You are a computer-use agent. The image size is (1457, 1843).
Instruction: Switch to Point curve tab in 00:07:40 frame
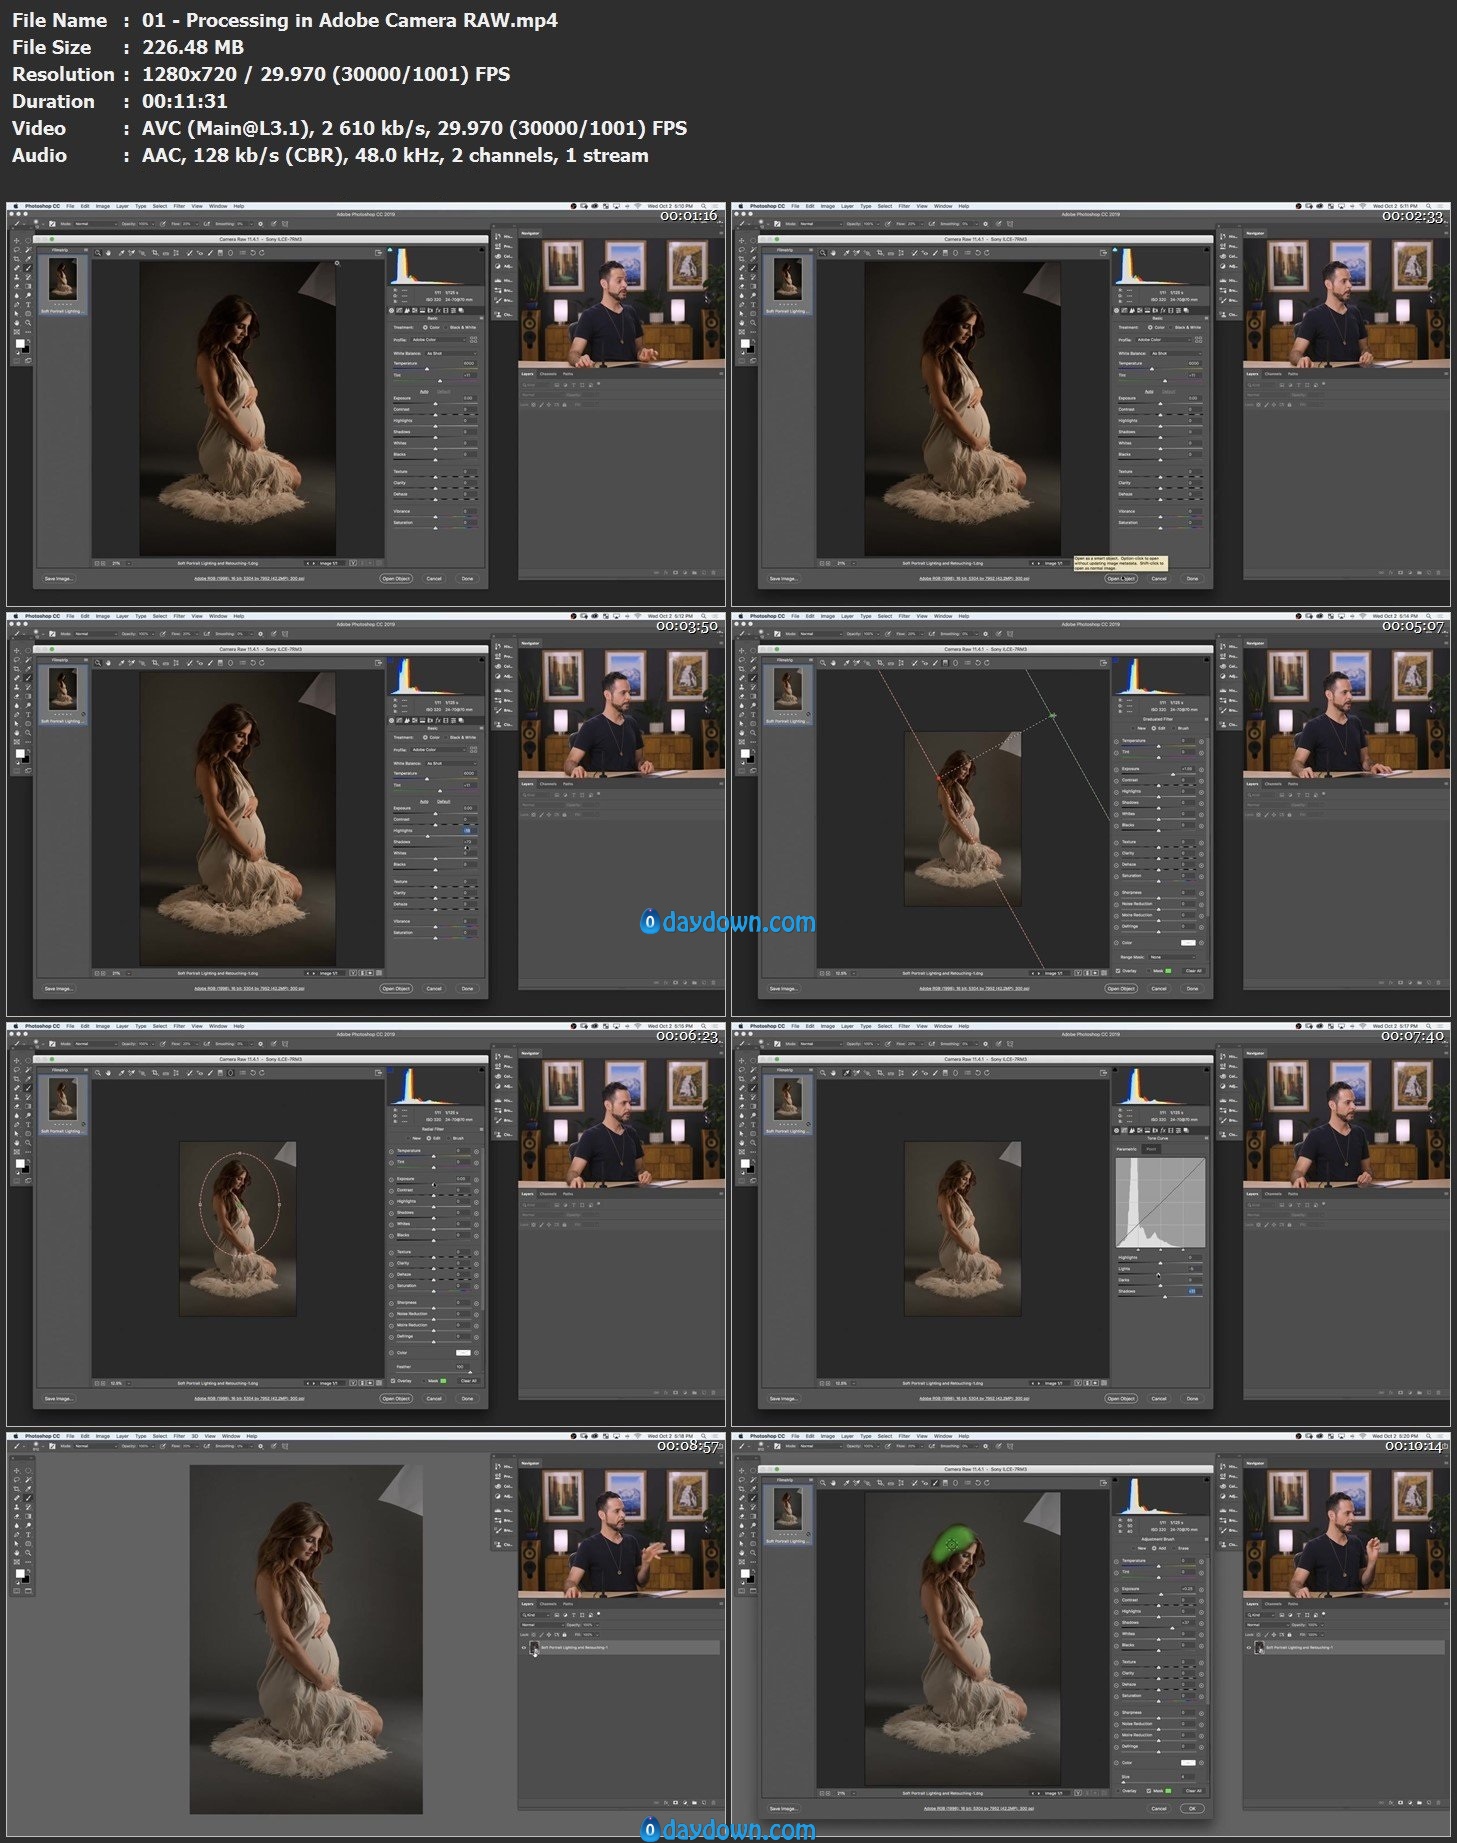(1151, 1149)
